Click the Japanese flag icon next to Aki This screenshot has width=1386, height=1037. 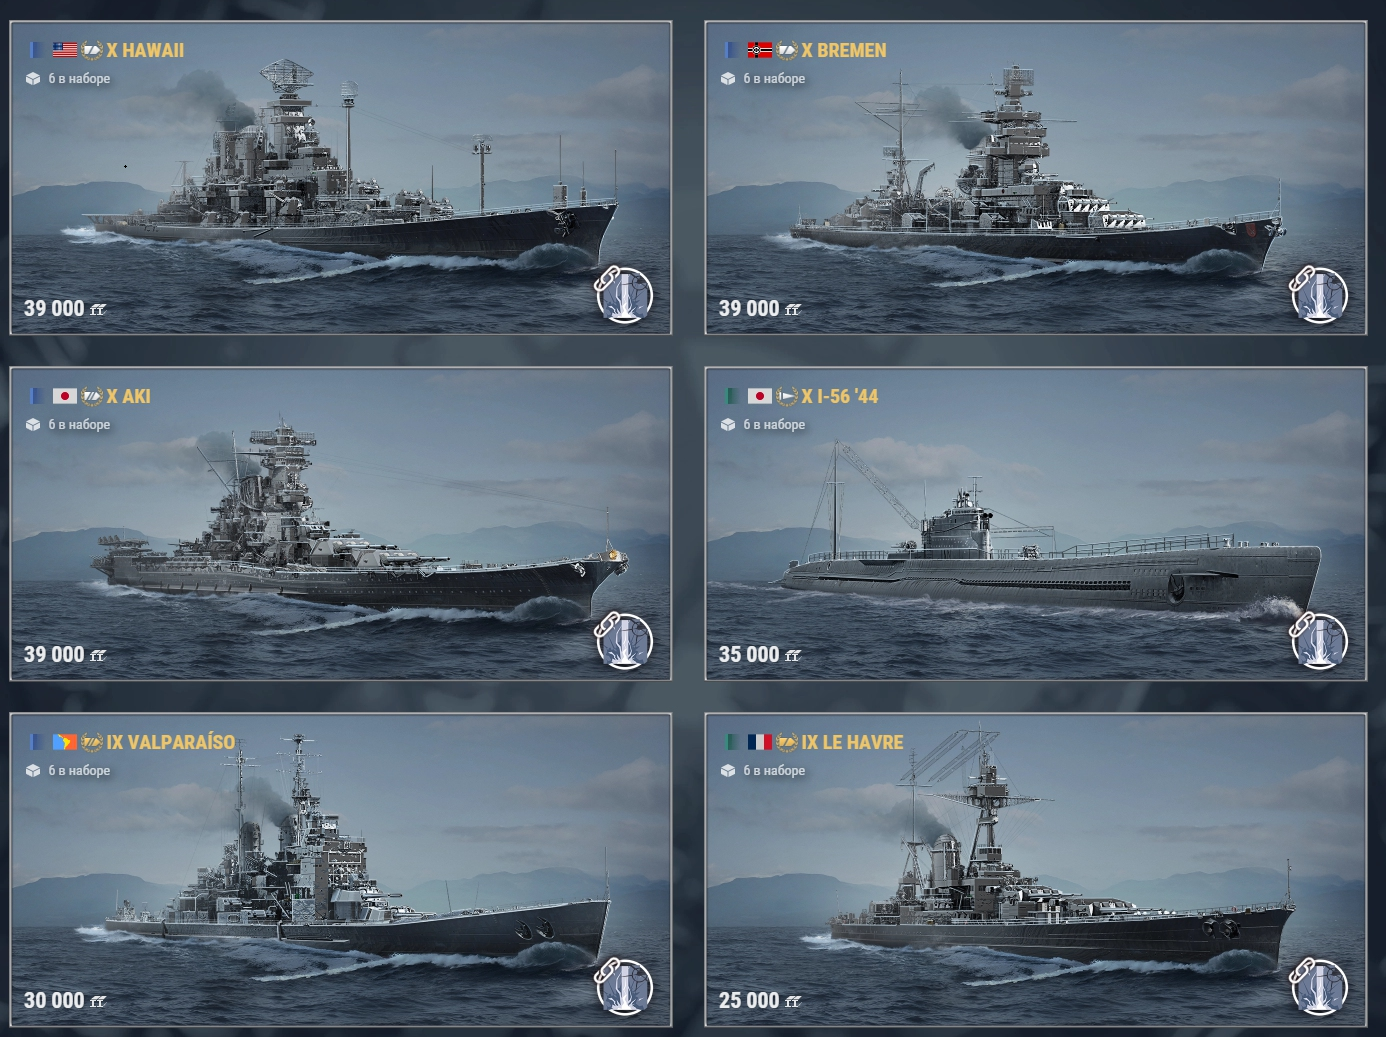[x=65, y=396]
